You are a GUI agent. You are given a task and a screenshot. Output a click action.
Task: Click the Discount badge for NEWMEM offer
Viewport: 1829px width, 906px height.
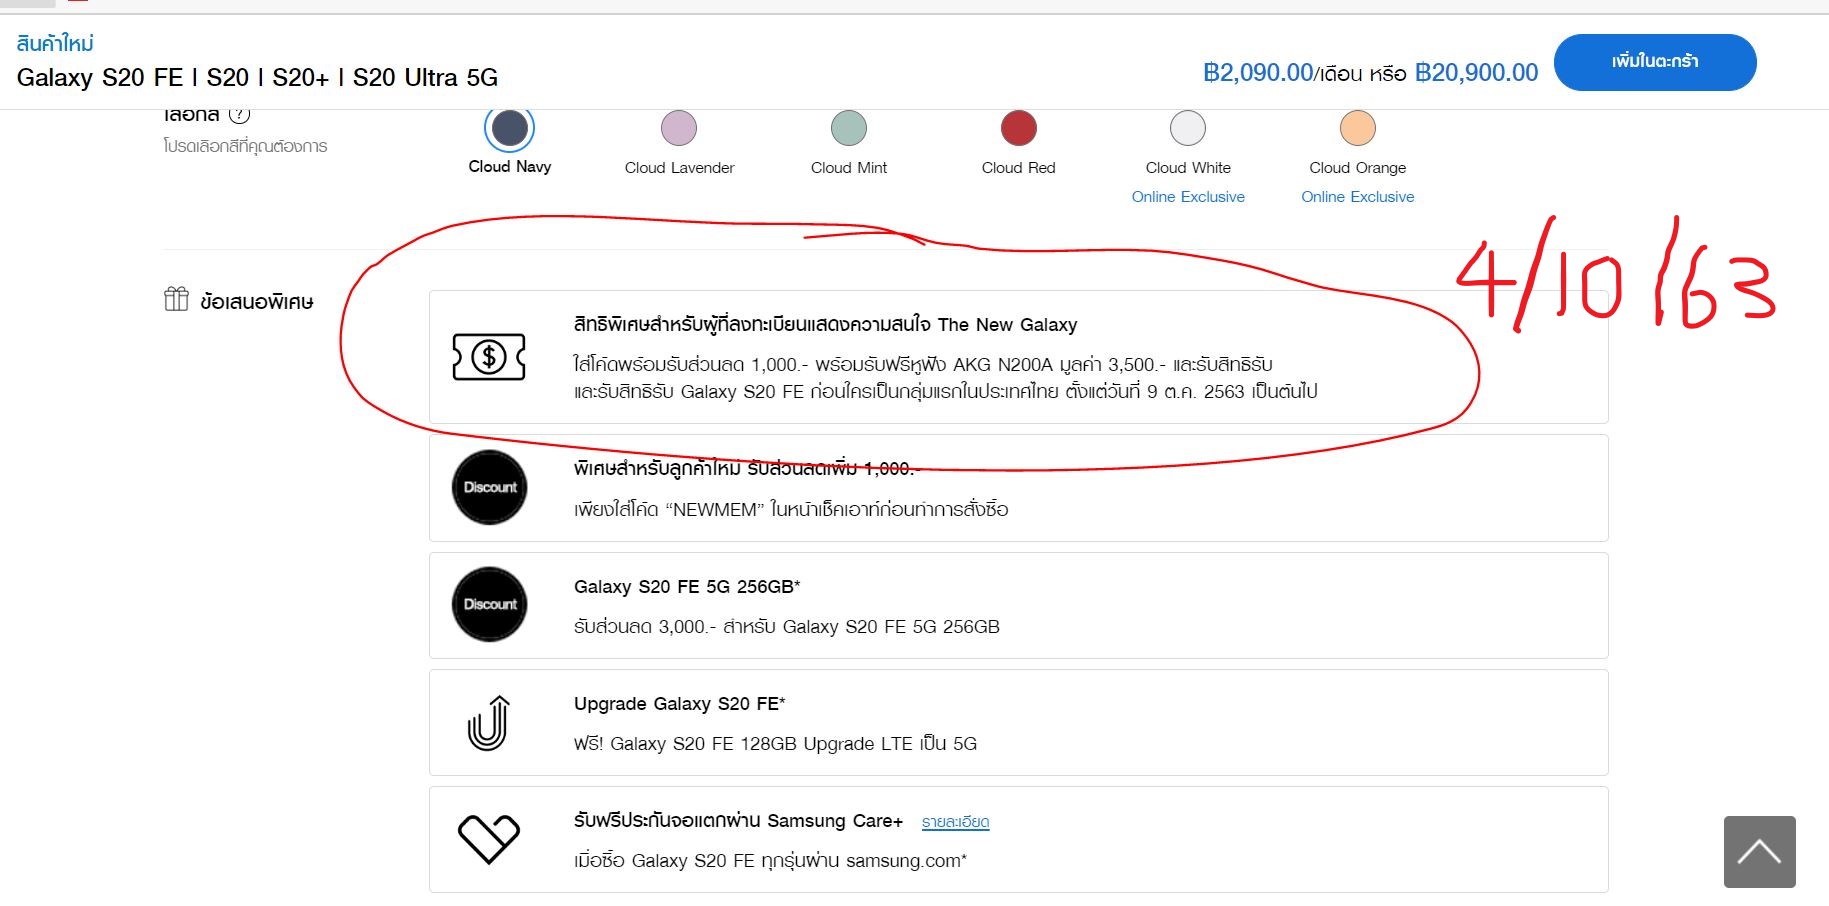coord(490,488)
